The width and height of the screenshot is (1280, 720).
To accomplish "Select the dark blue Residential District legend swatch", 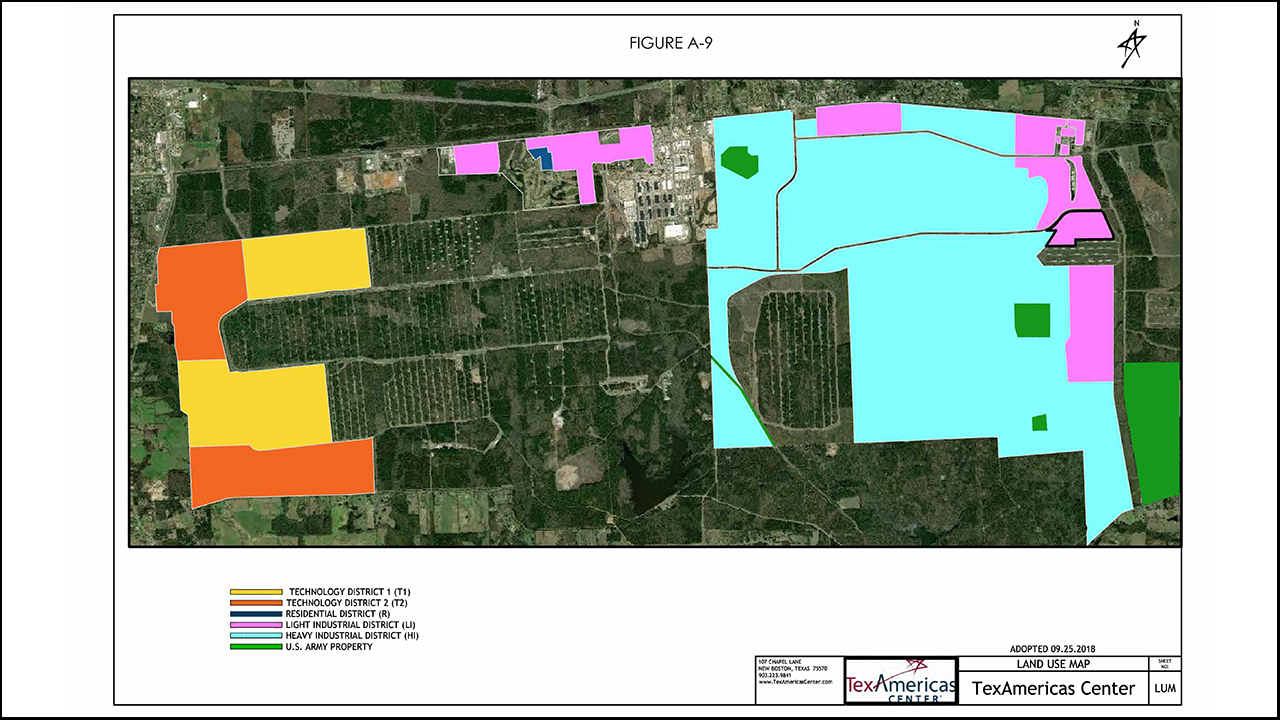I will click(x=256, y=614).
